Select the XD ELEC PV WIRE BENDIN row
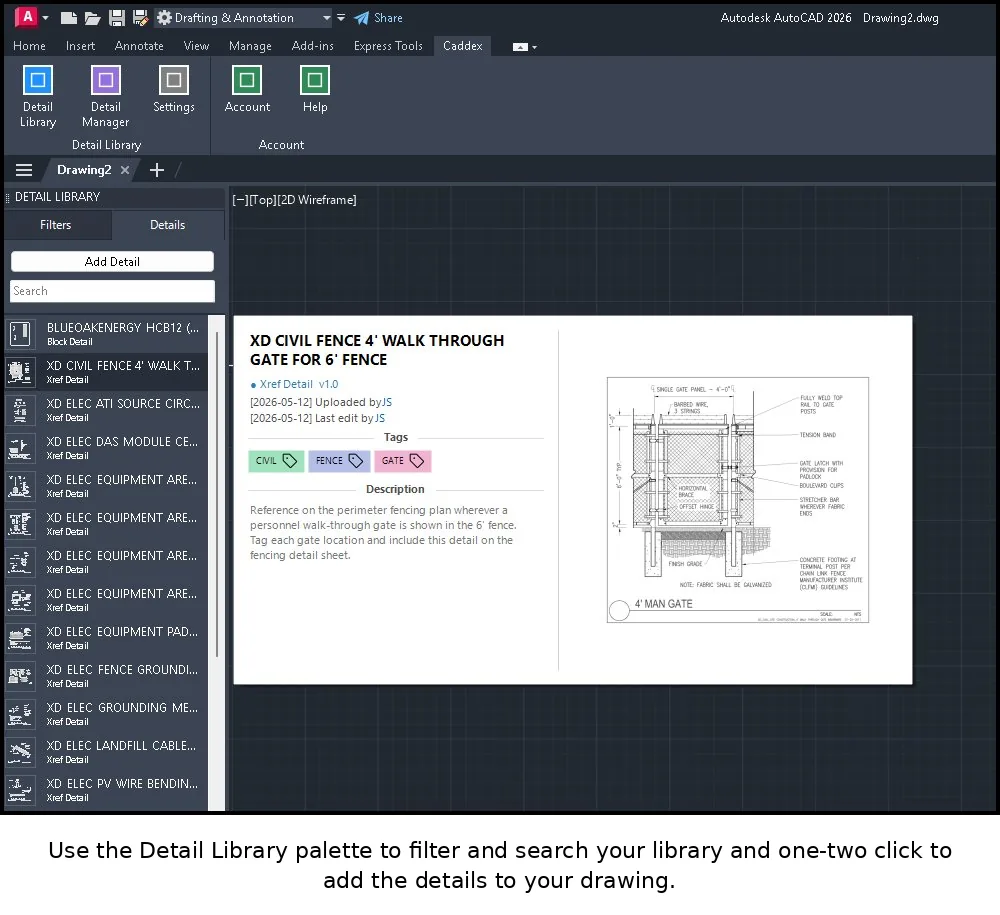The height and width of the screenshot is (915, 1000). (107, 789)
